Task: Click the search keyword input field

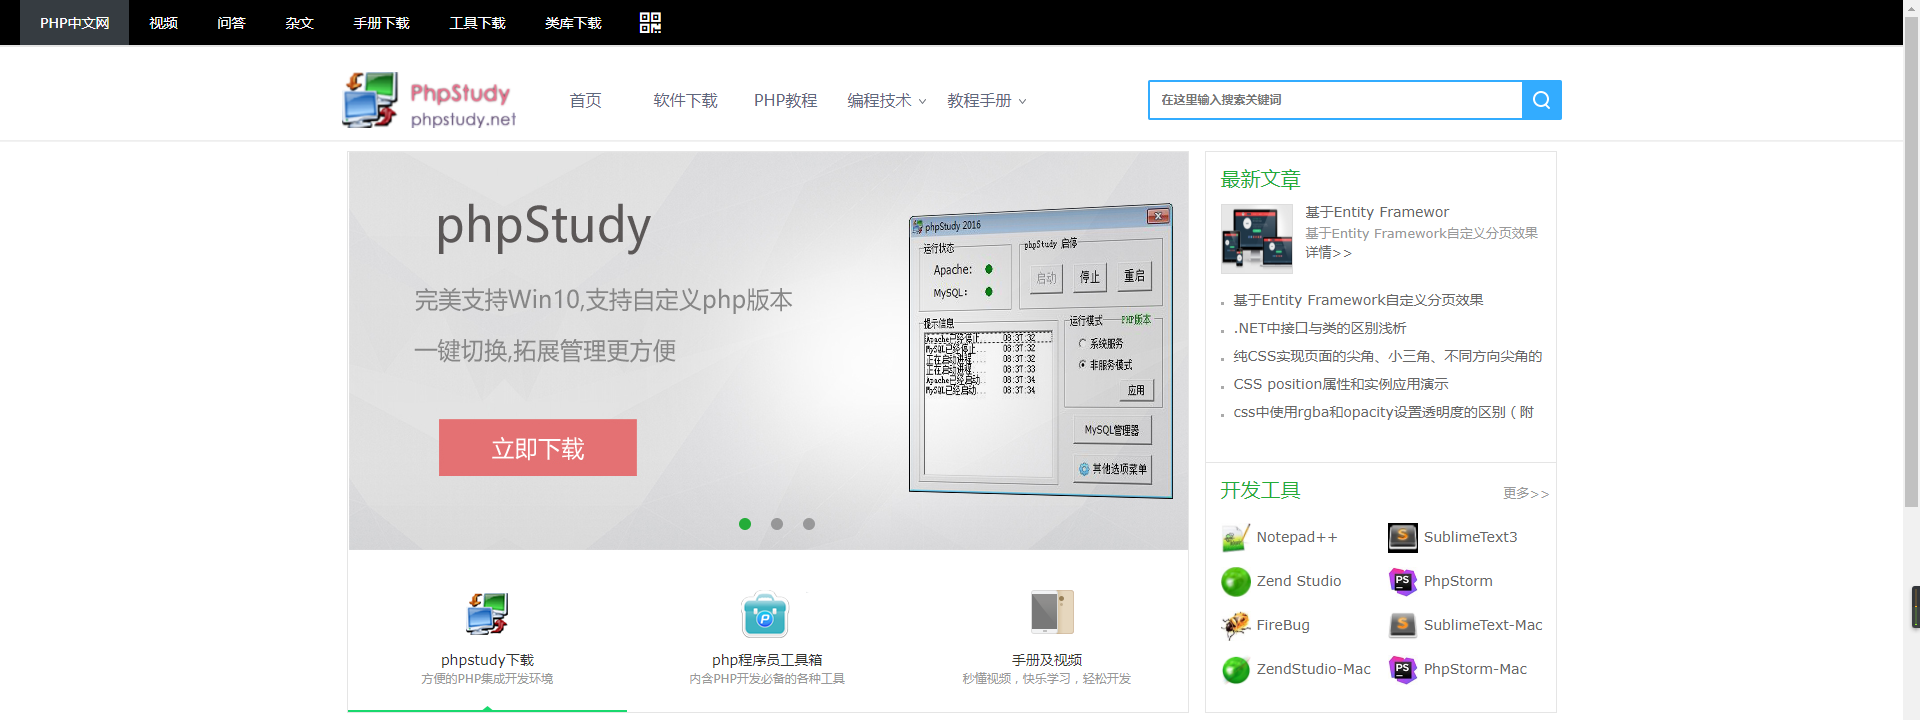Action: (1335, 100)
